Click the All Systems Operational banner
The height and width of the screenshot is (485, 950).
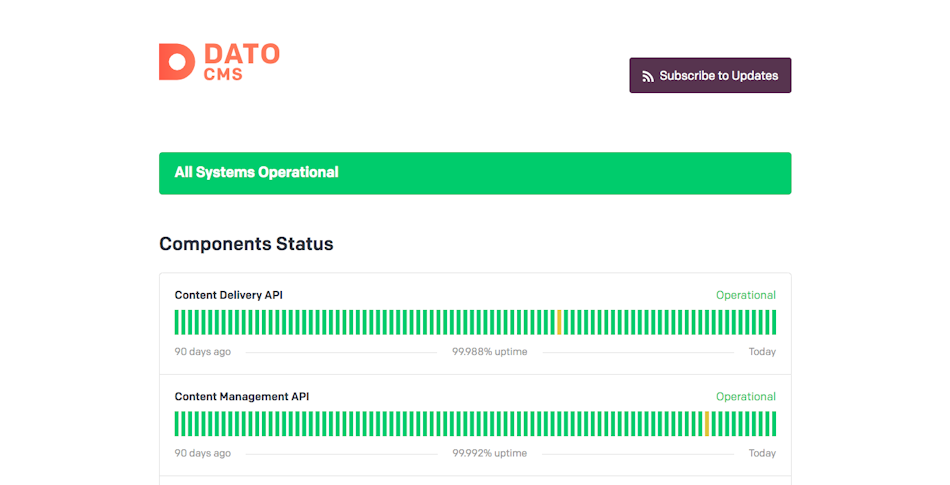coord(475,173)
